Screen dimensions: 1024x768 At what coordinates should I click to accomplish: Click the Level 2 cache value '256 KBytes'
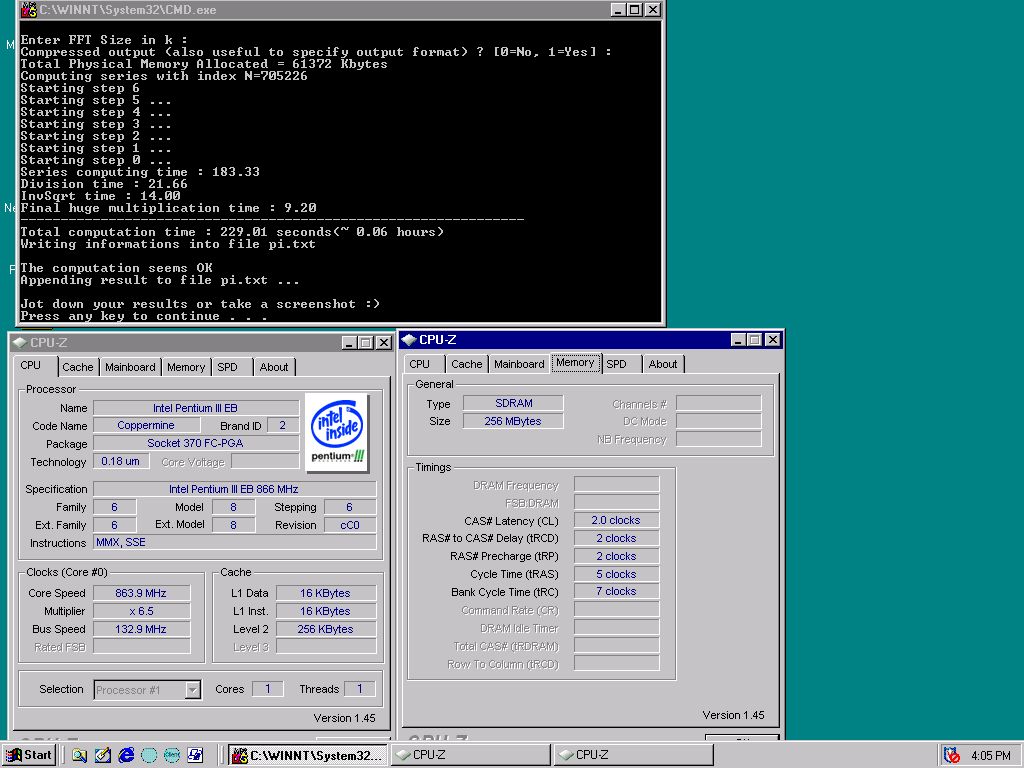[x=326, y=629]
